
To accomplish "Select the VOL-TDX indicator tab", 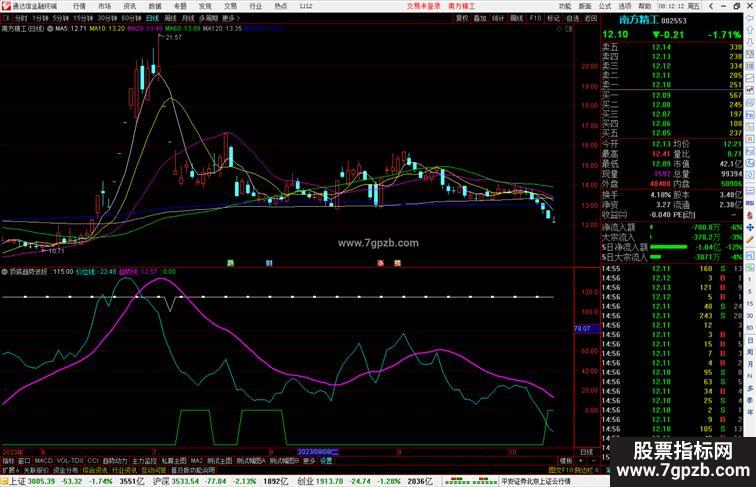I will point(70,461).
